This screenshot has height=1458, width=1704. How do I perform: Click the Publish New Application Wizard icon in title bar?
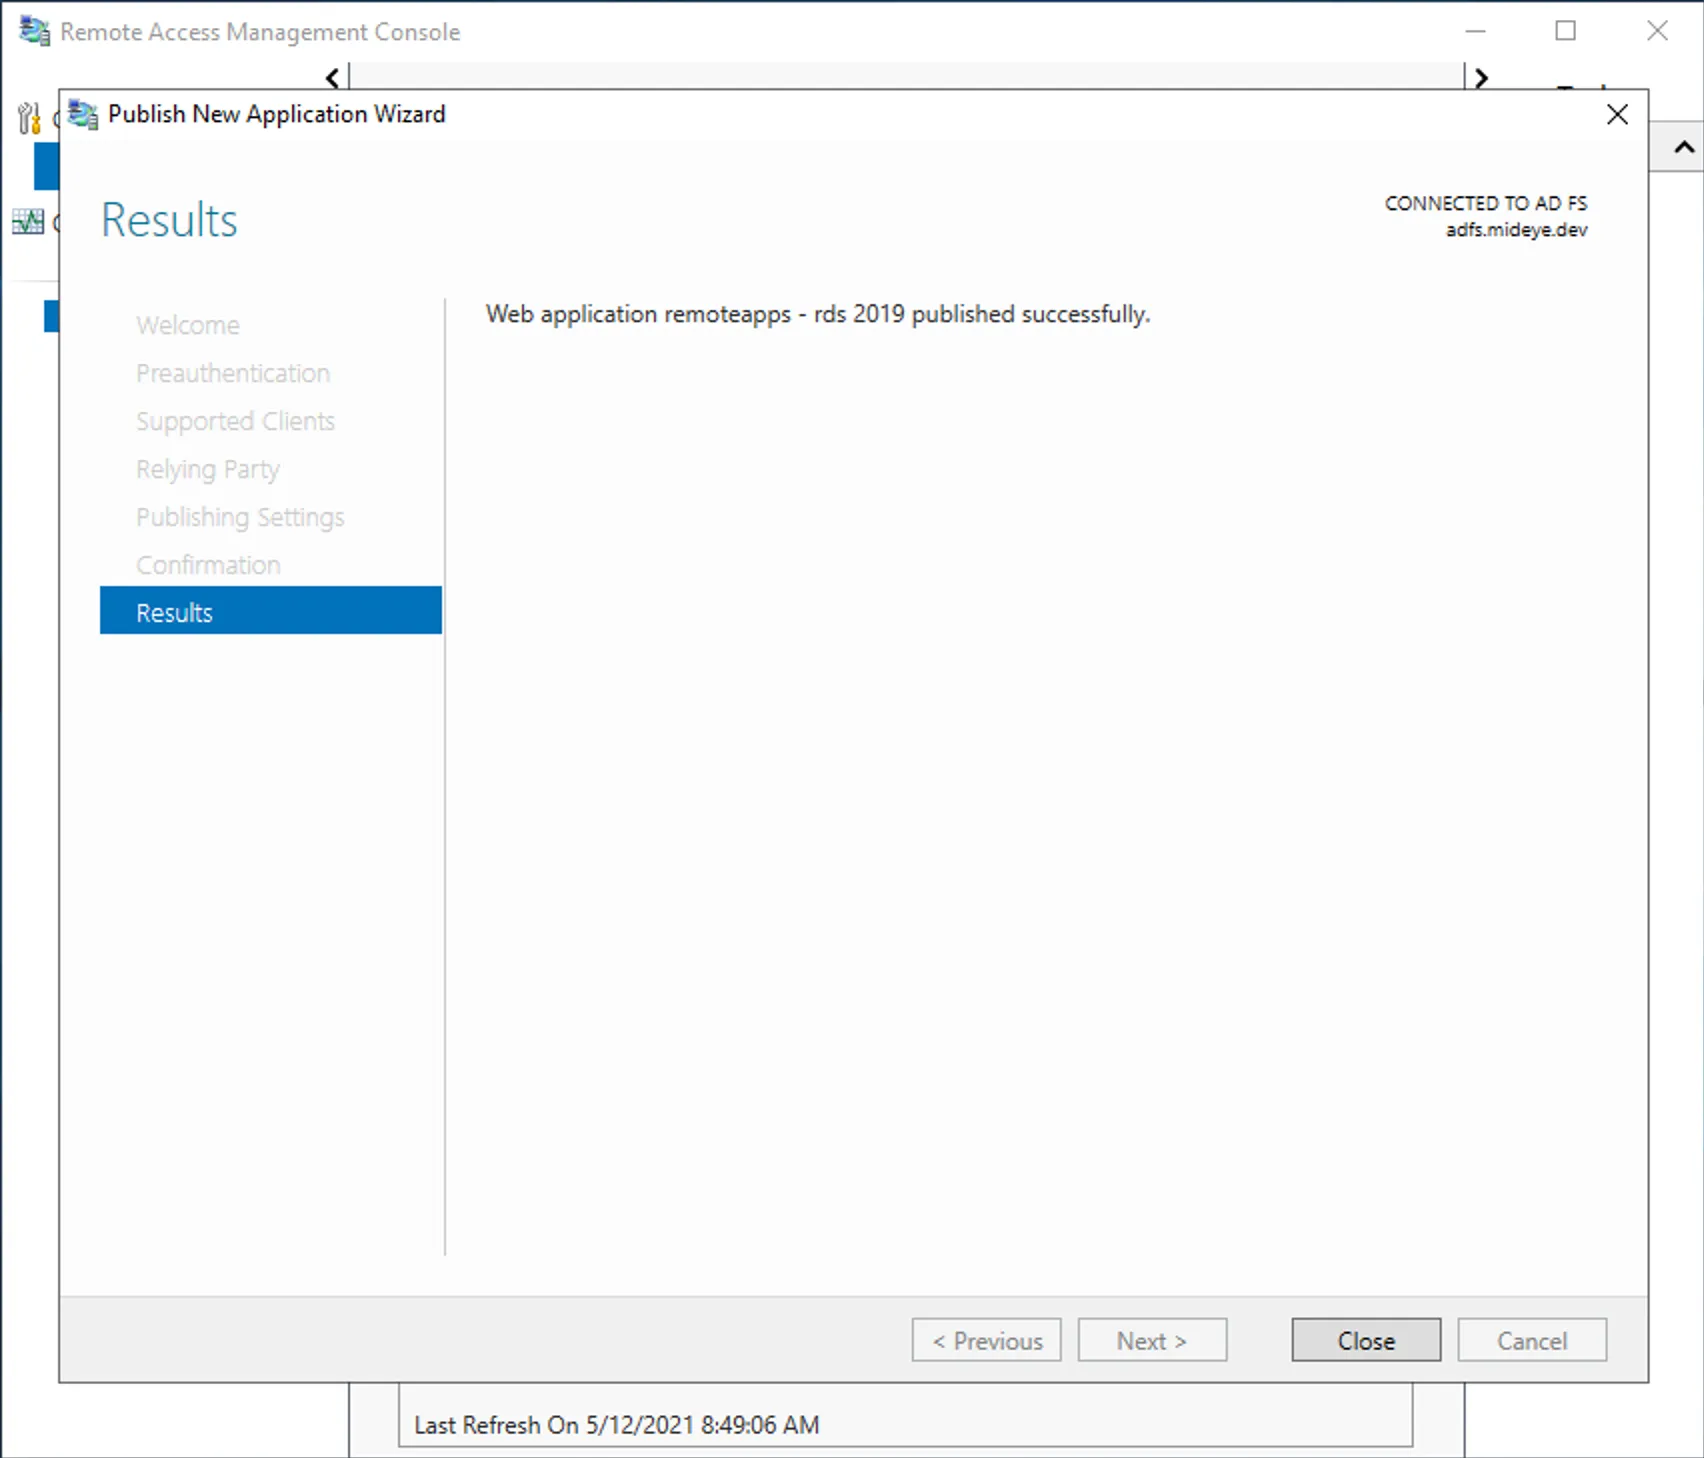coord(82,114)
